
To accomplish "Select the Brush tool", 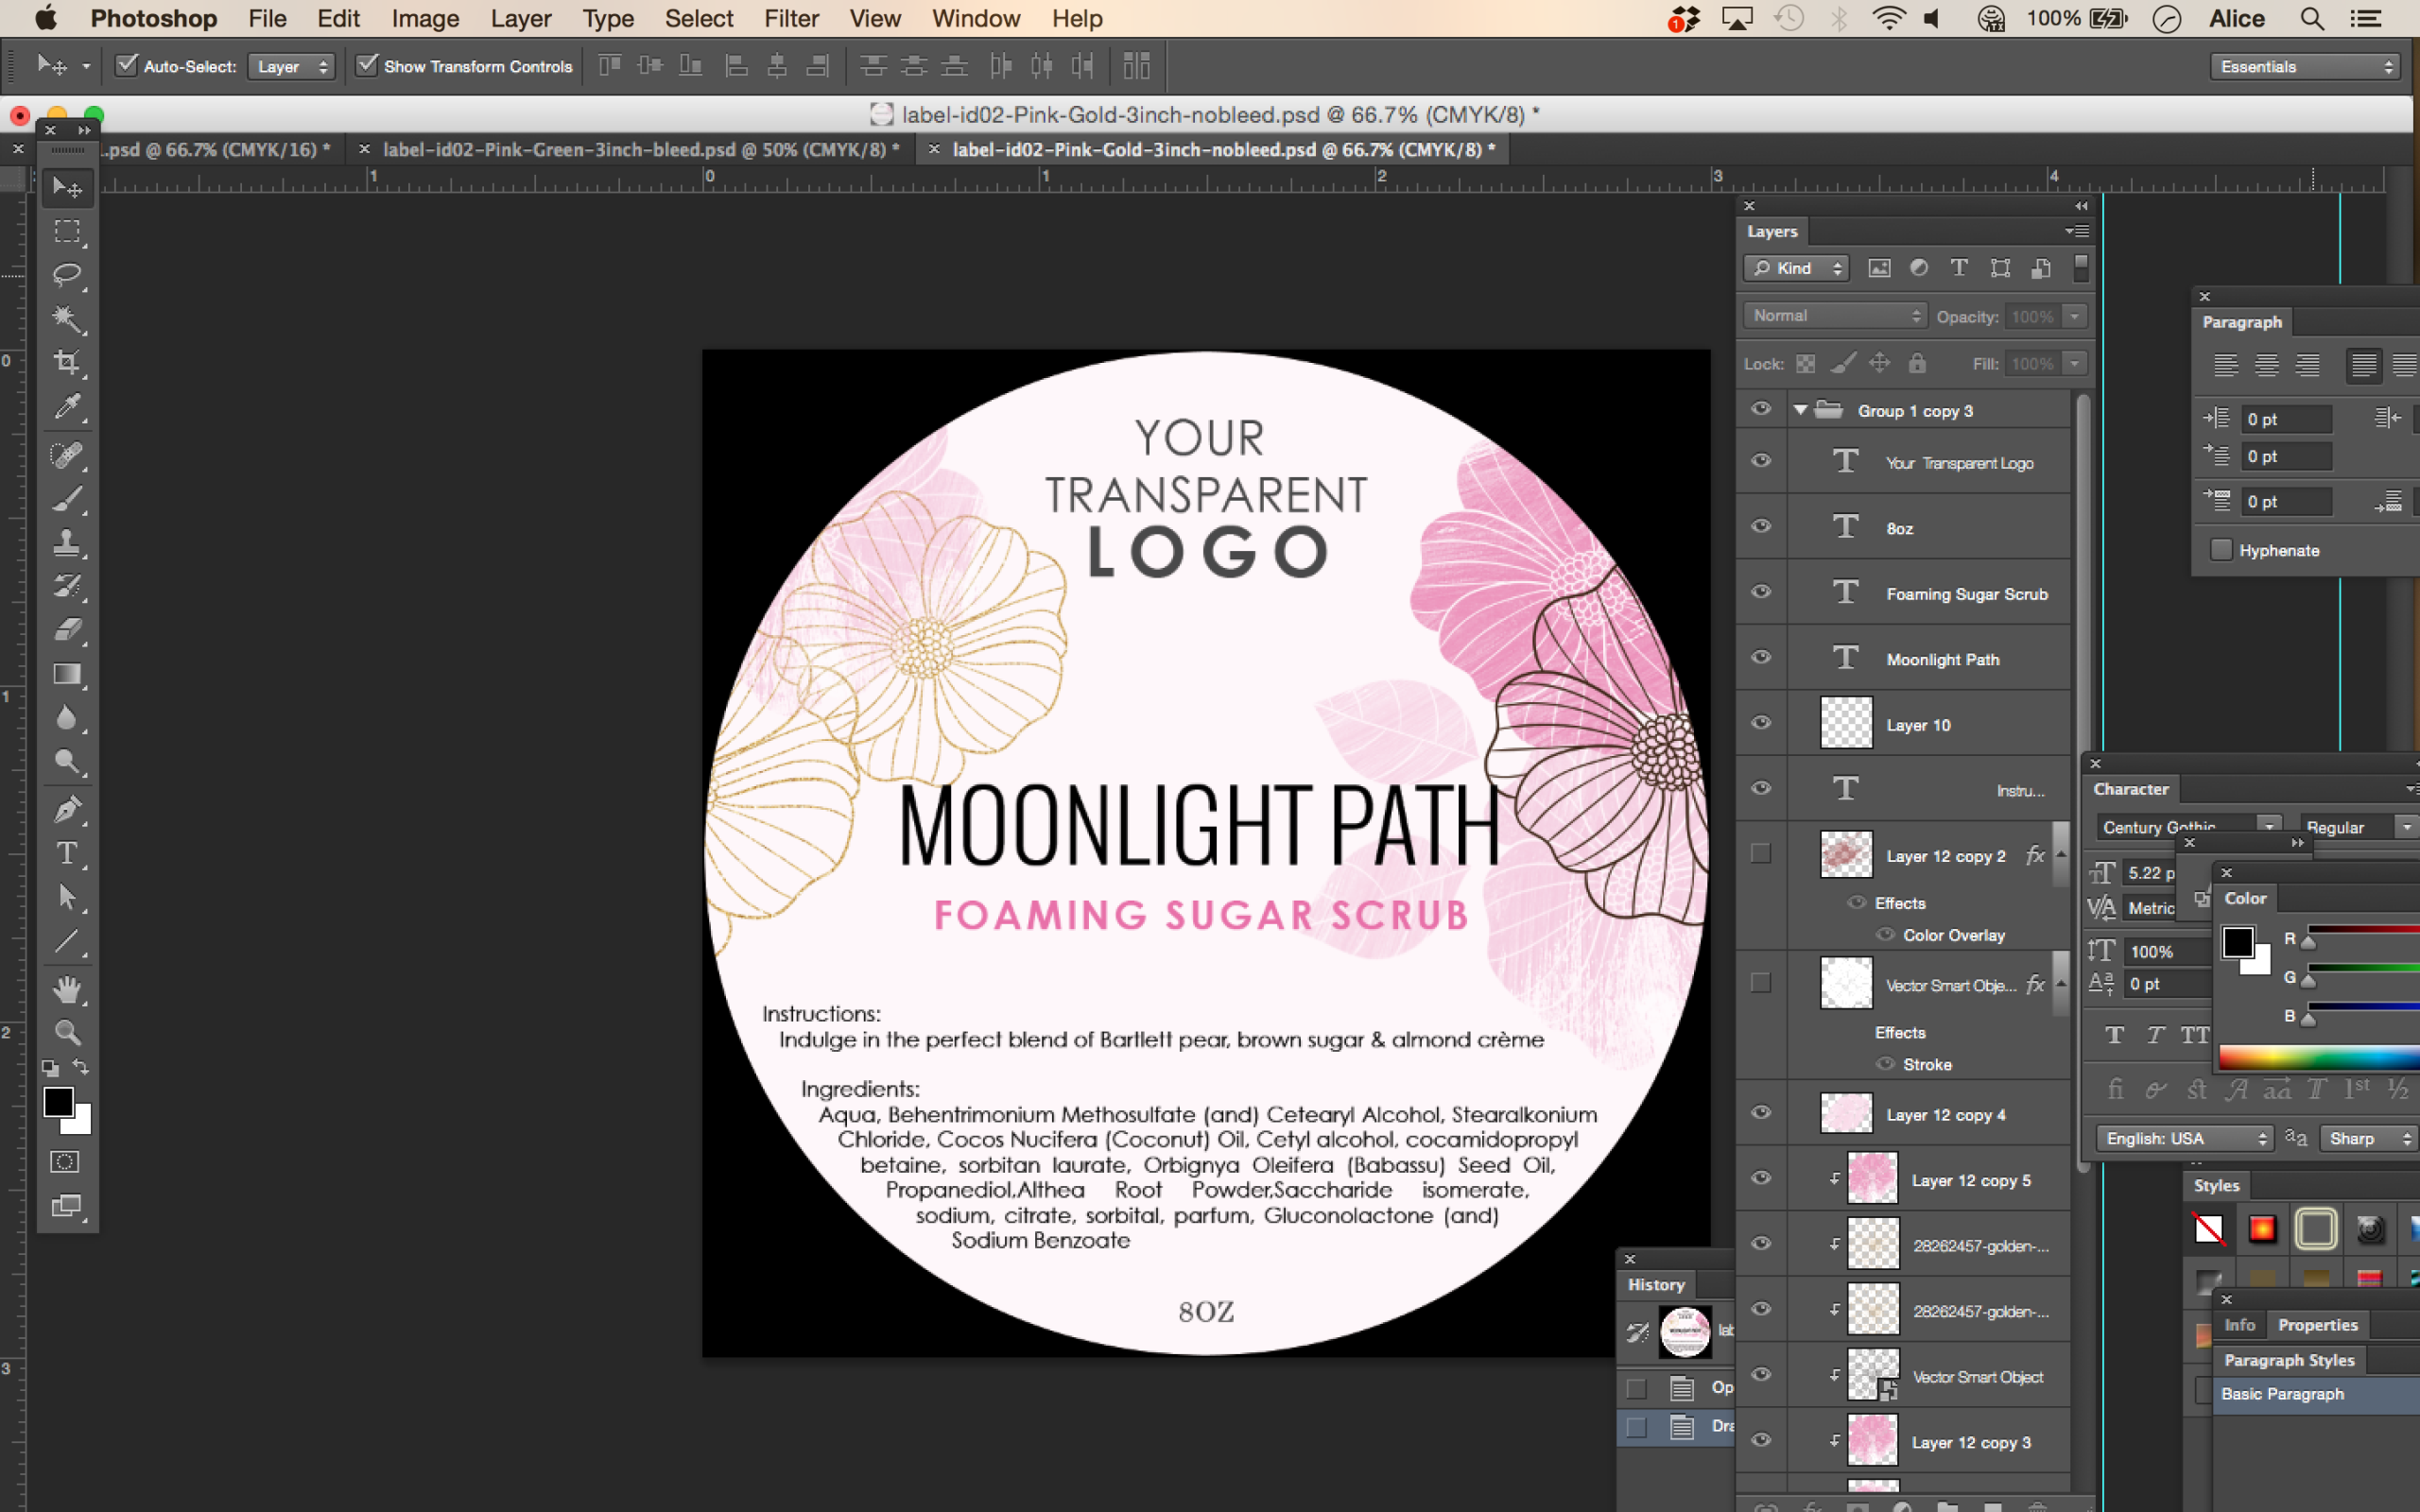I will (x=67, y=499).
